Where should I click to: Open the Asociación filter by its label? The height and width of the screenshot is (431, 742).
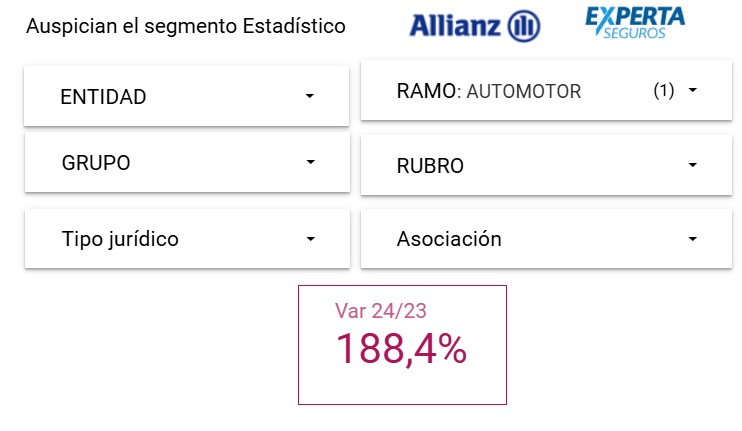click(x=449, y=239)
